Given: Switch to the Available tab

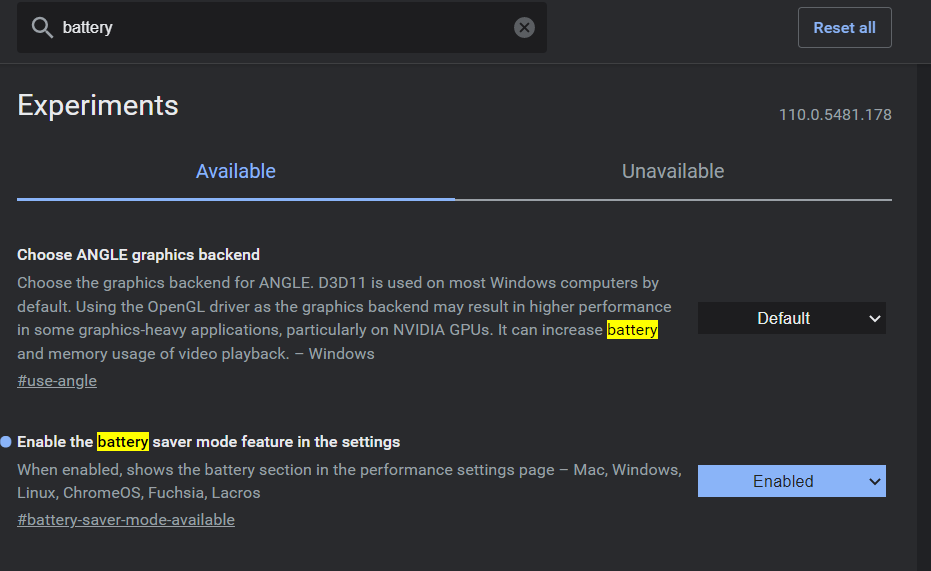Looking at the screenshot, I should pyautogui.click(x=236, y=172).
